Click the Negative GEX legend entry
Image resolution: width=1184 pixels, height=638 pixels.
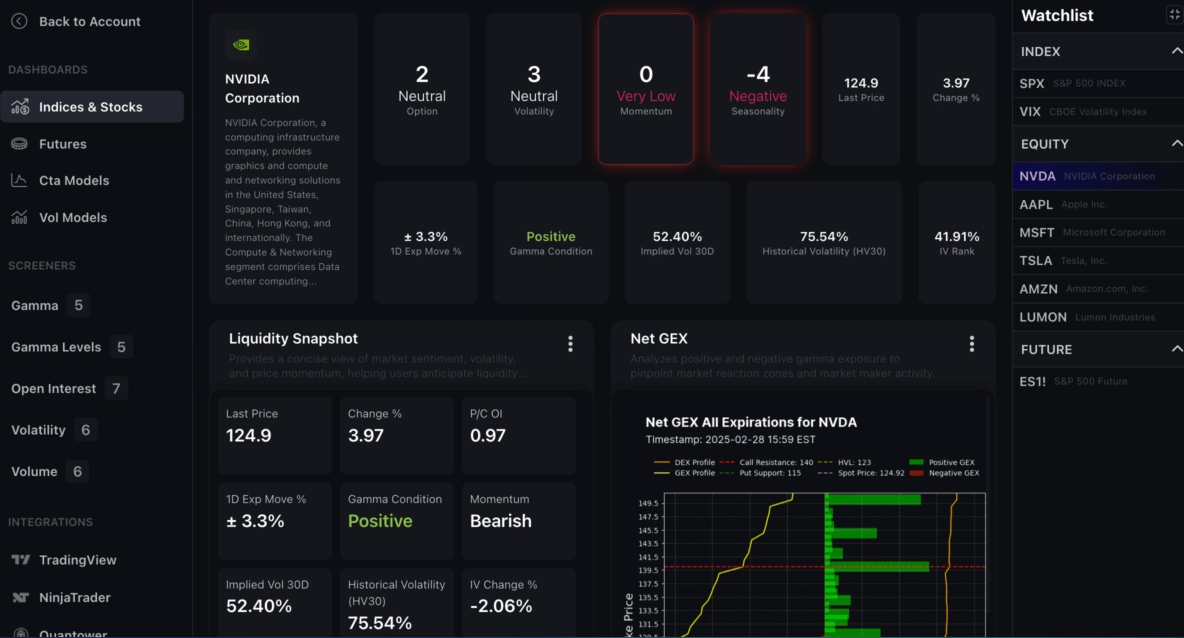(945, 473)
